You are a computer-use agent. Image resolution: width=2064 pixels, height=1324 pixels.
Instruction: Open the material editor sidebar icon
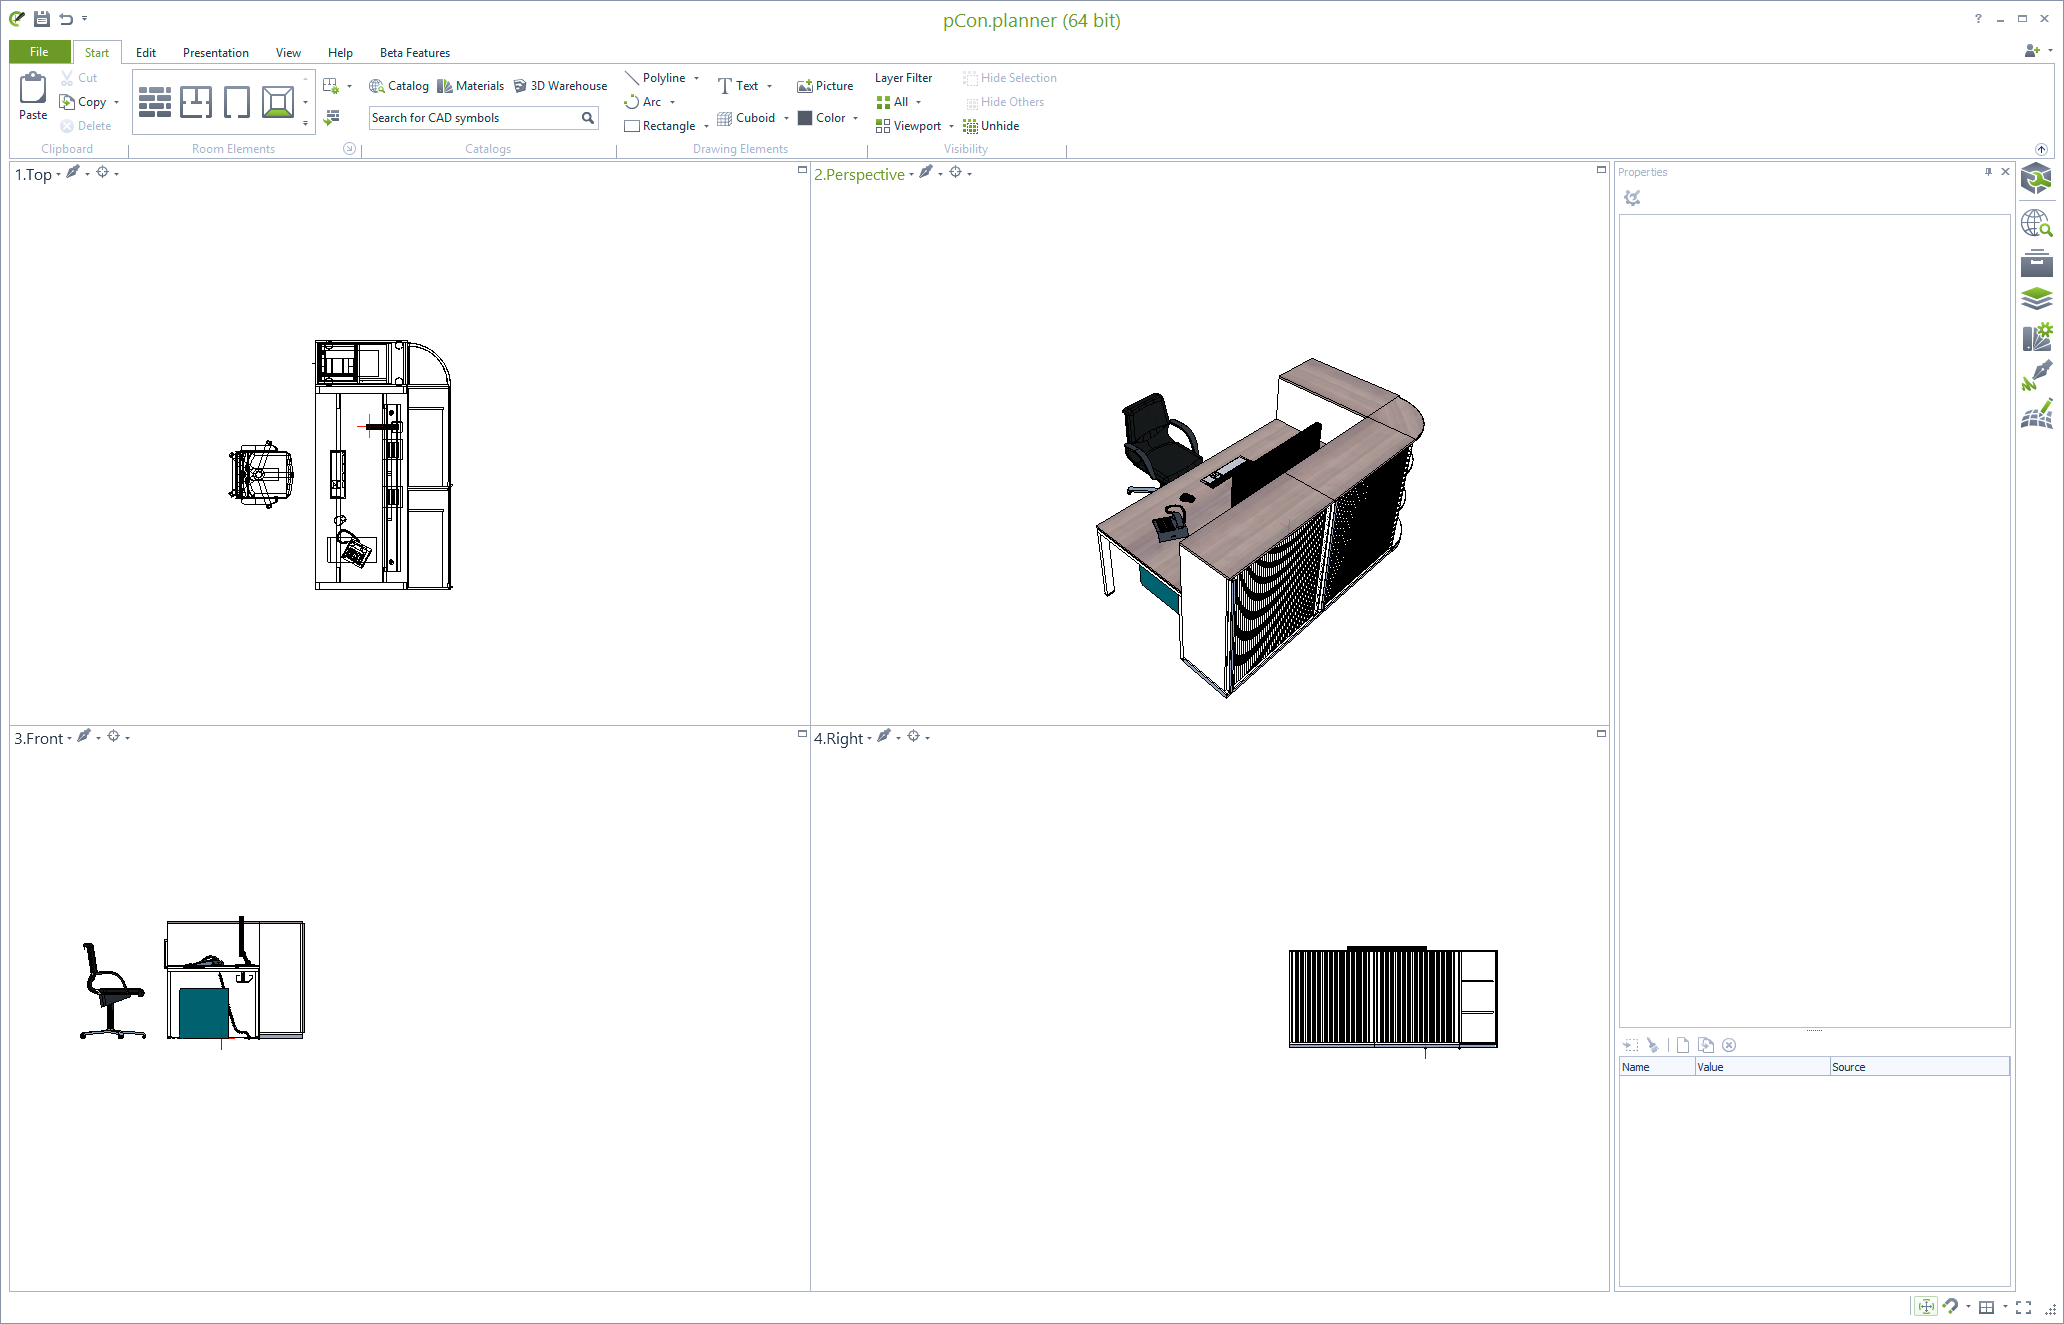2037,337
